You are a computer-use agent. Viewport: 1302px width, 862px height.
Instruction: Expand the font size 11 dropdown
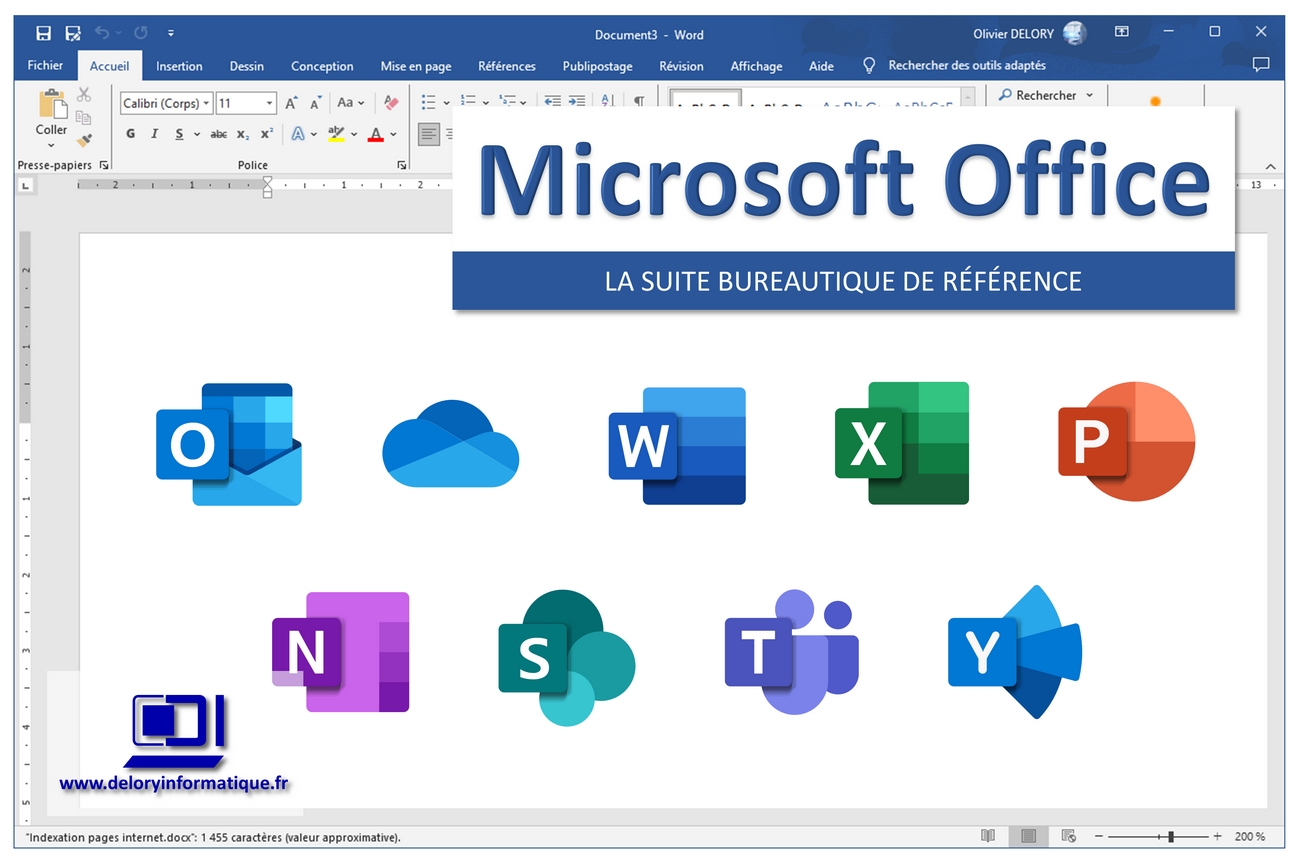pyautogui.click(x=270, y=103)
